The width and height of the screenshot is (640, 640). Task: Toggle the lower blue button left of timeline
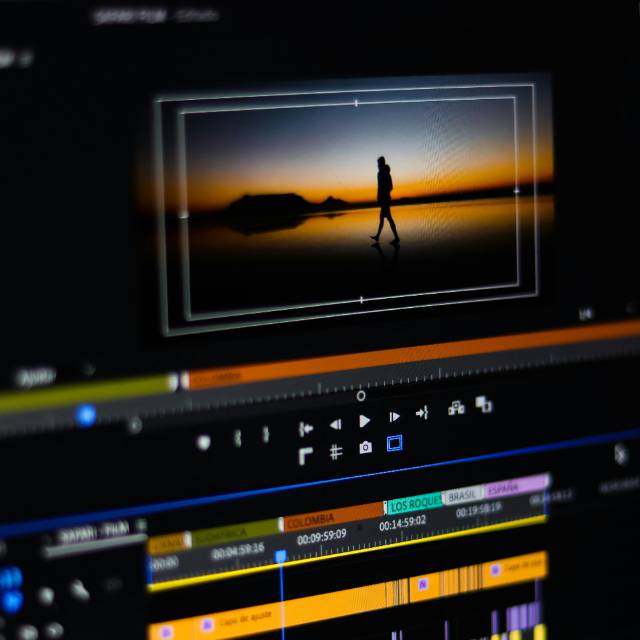click(12, 601)
